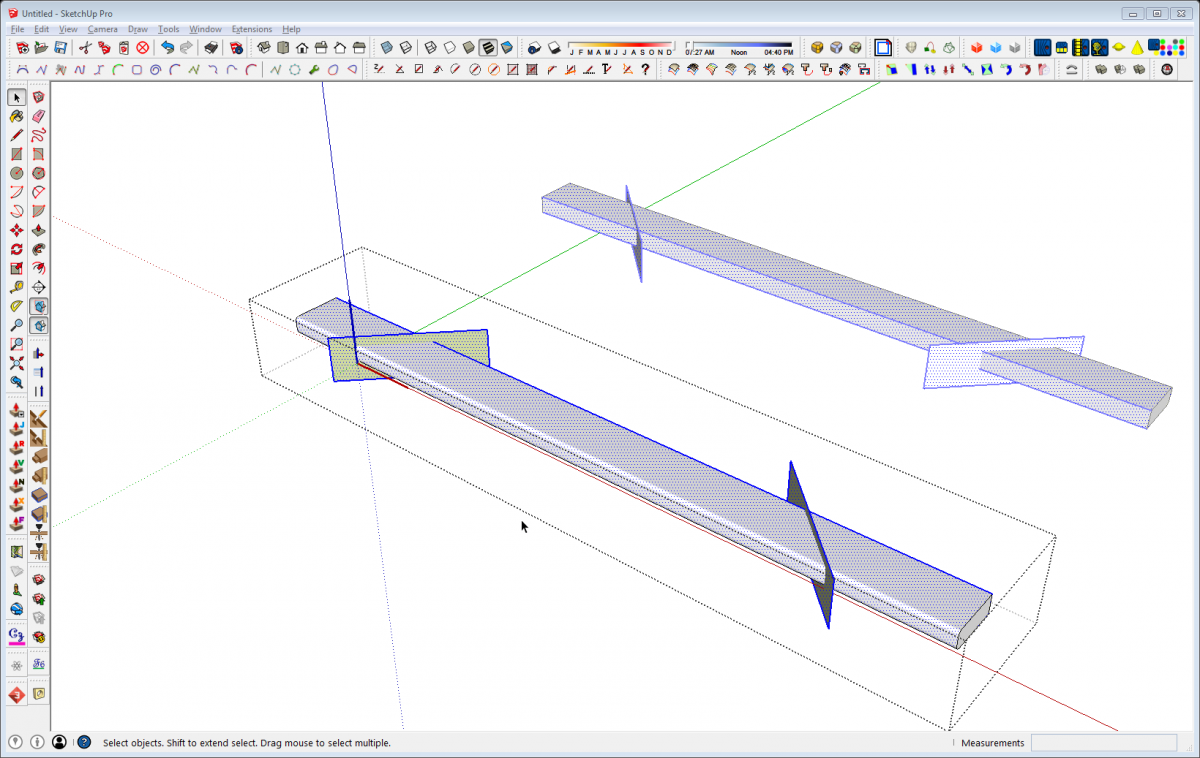The width and height of the screenshot is (1200, 758).
Task: Click the Zoom Extents icon
Action: click(14, 363)
